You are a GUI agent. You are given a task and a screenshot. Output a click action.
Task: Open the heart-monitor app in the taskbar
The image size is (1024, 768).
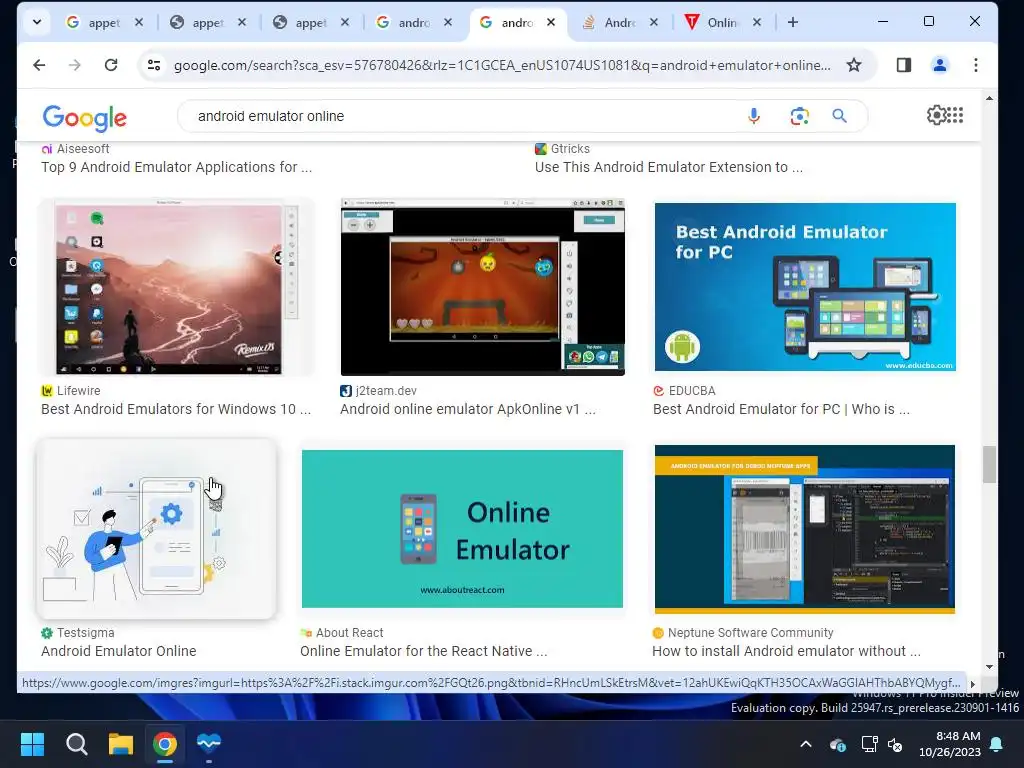click(209, 744)
